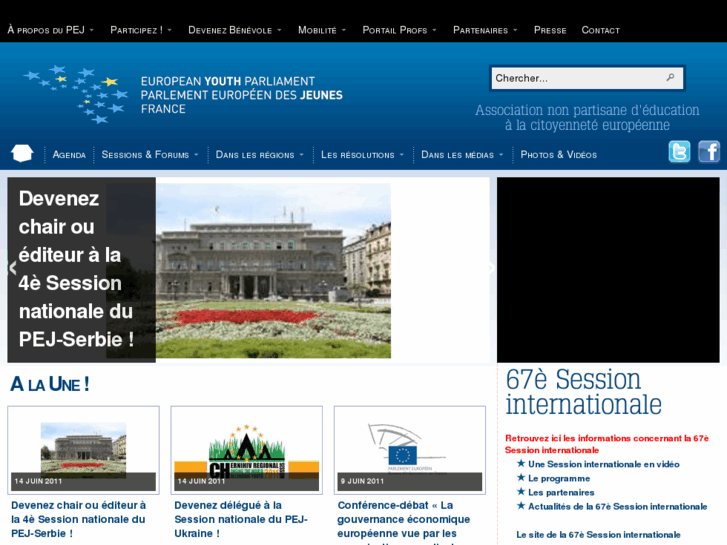Open the home page house icon

[22, 153]
